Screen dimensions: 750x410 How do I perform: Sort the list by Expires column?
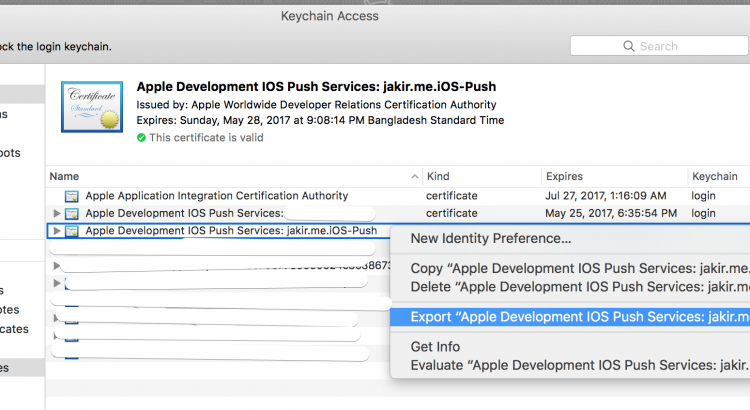click(610, 176)
